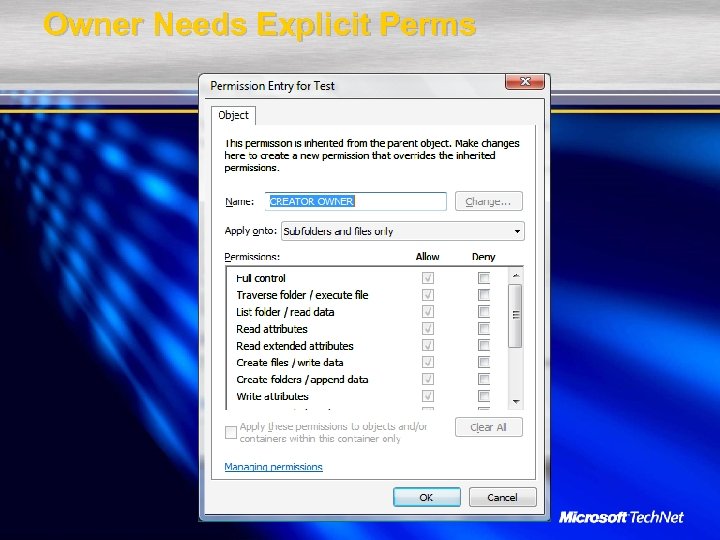The image size is (720, 540).
Task: Toggle Deny for Traverse folder / execute file
Action: 484,295
